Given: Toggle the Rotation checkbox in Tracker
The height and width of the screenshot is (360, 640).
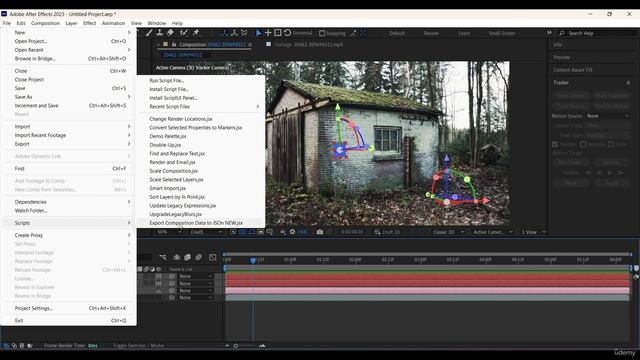Looking at the screenshot, I should [x=583, y=144].
